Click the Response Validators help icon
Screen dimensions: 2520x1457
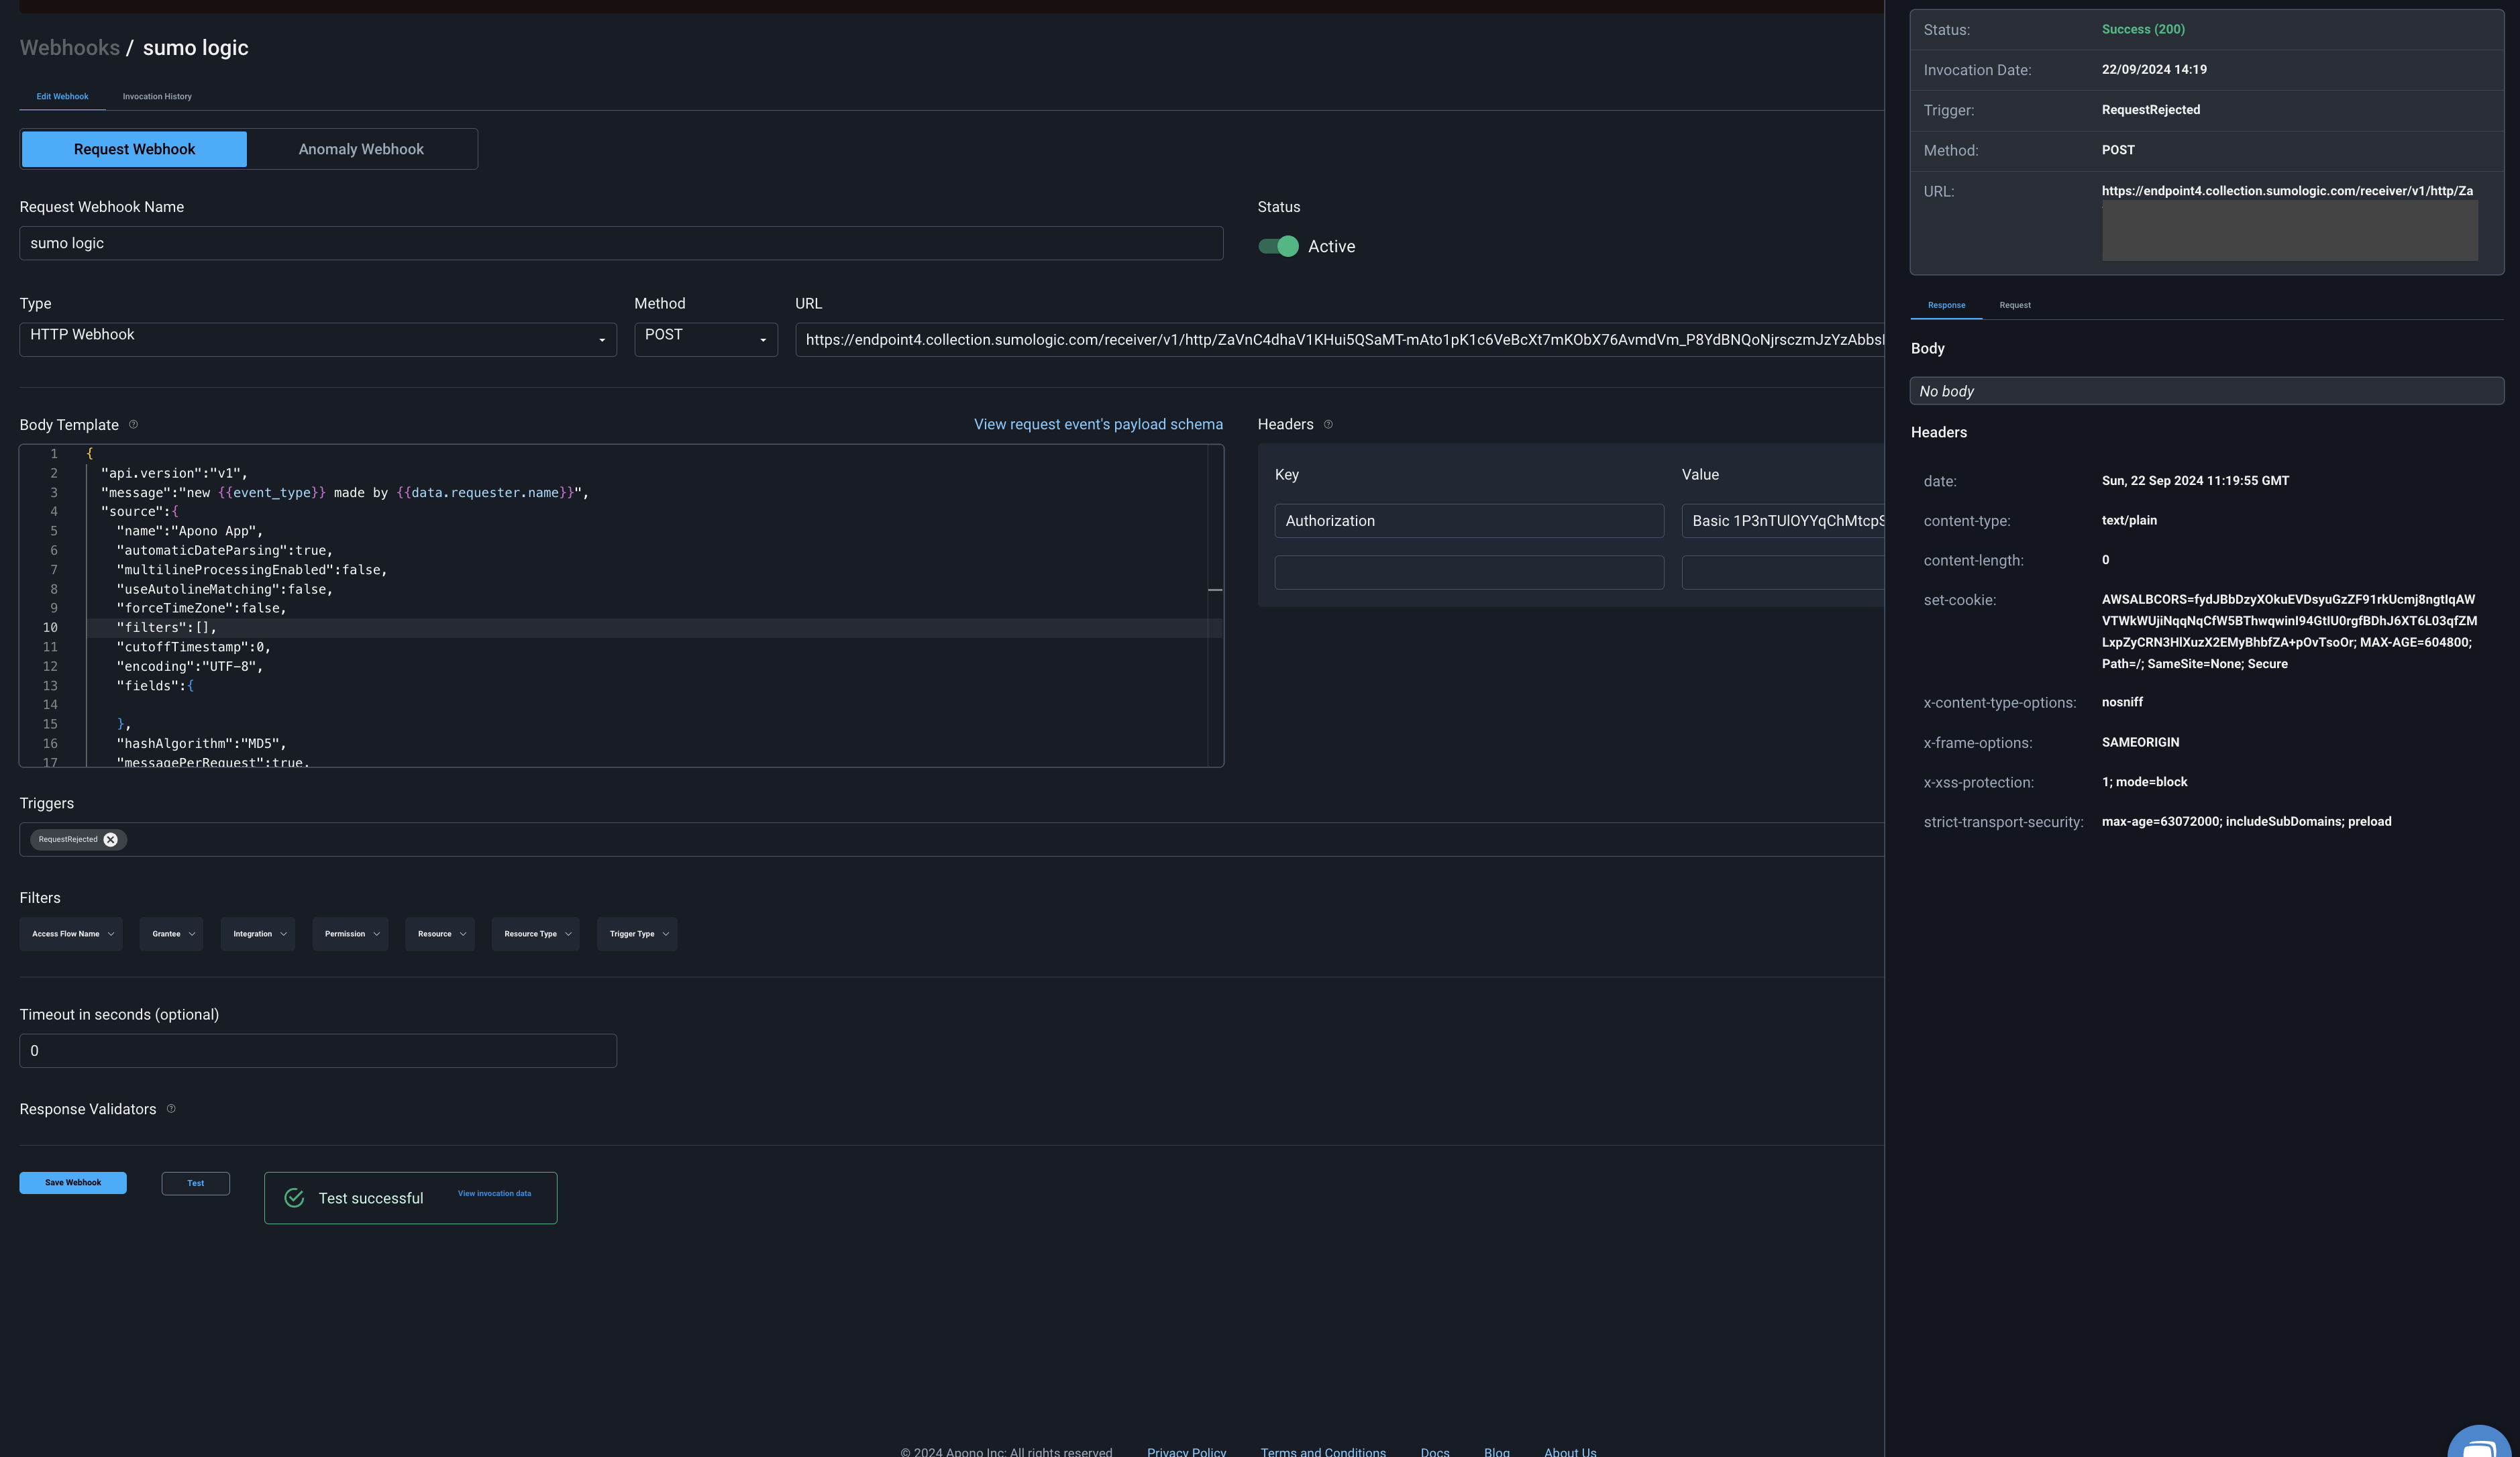(x=171, y=1108)
